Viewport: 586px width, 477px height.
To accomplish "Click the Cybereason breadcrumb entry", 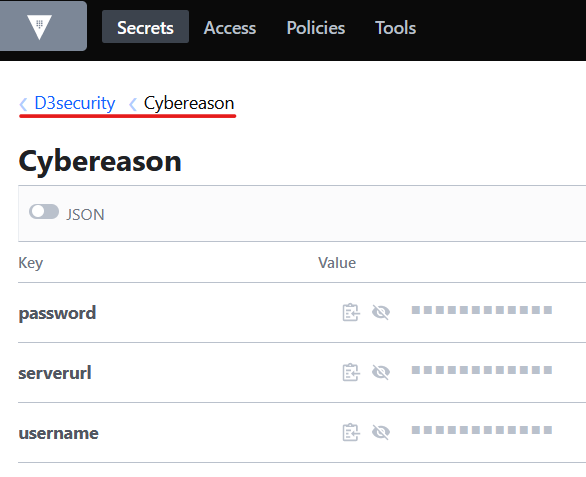I will pos(189,103).
